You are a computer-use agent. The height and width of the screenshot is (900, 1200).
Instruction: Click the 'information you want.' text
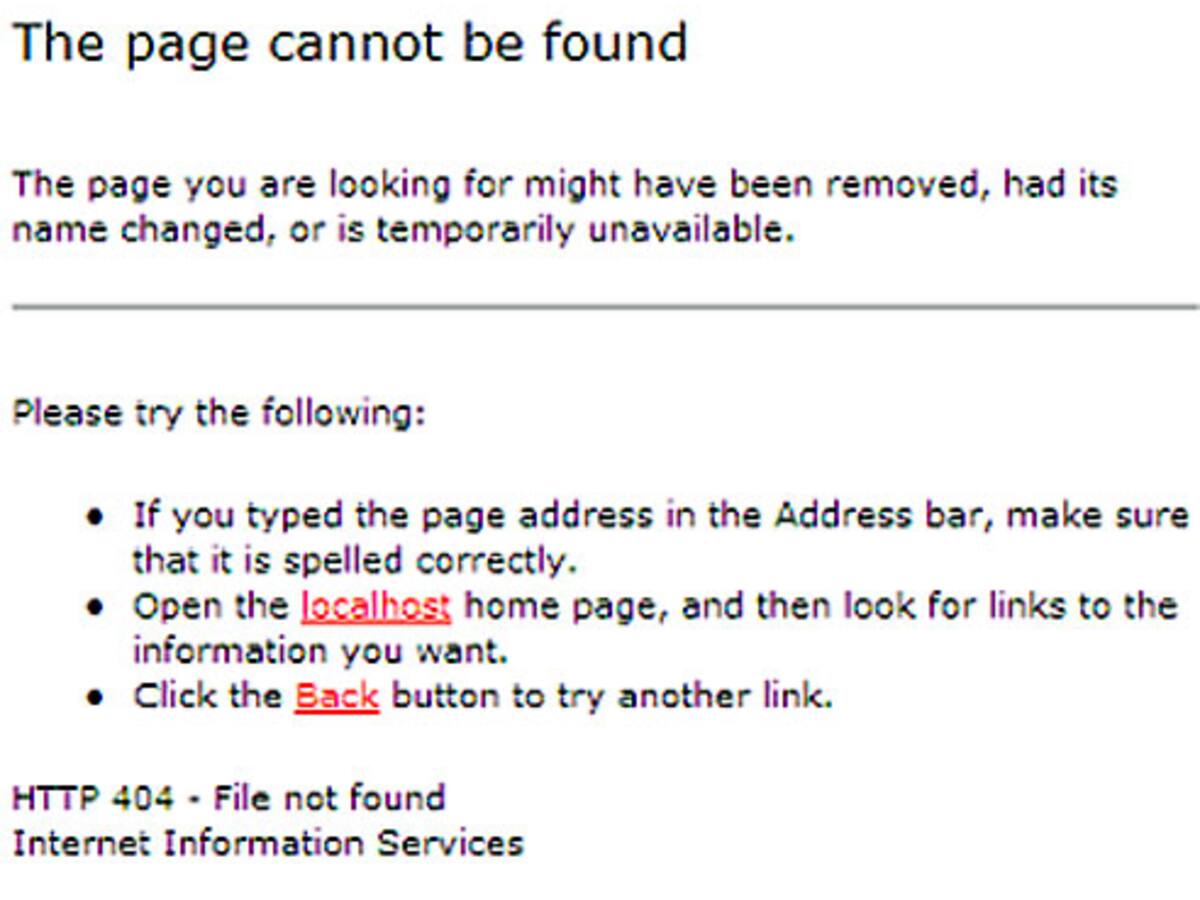[x=320, y=651]
